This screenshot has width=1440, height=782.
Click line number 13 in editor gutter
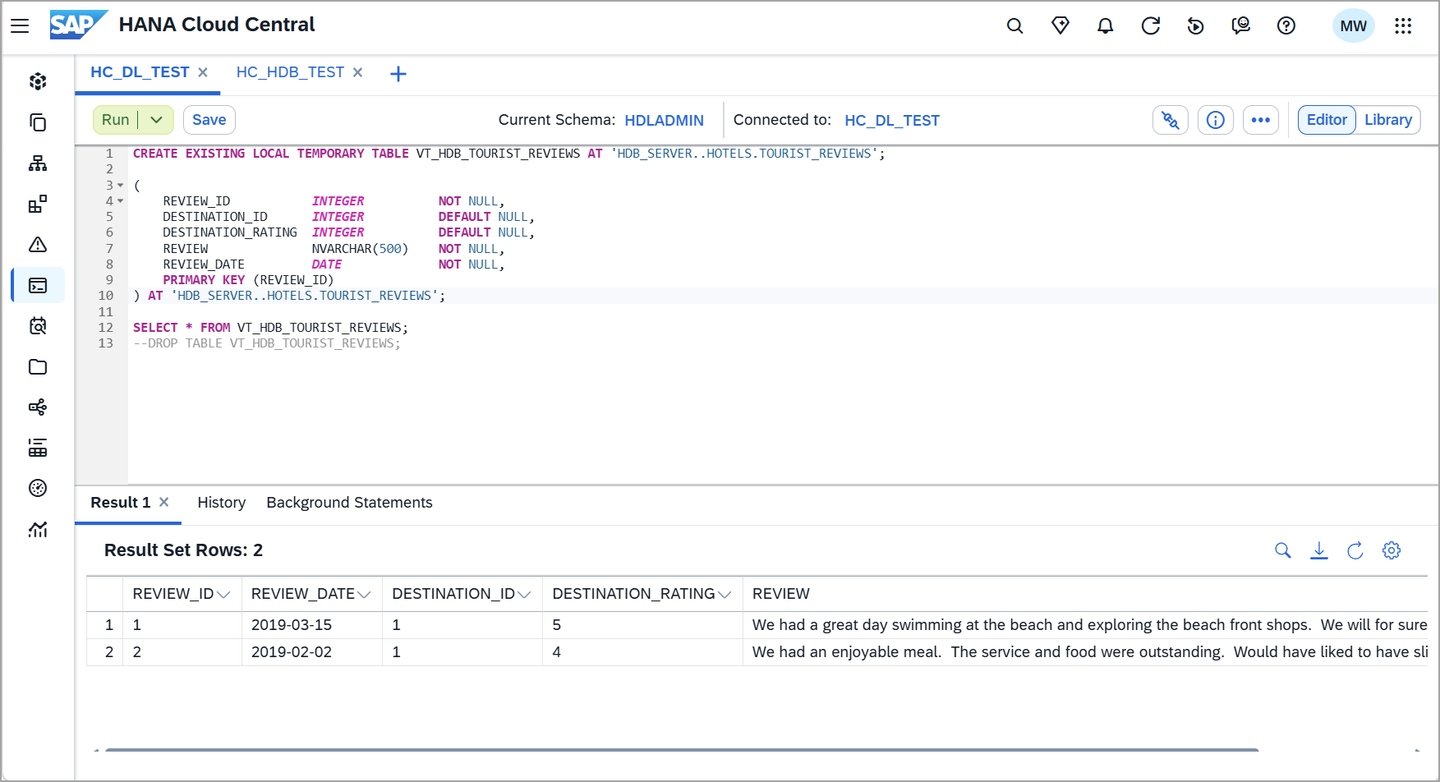[x=106, y=343]
